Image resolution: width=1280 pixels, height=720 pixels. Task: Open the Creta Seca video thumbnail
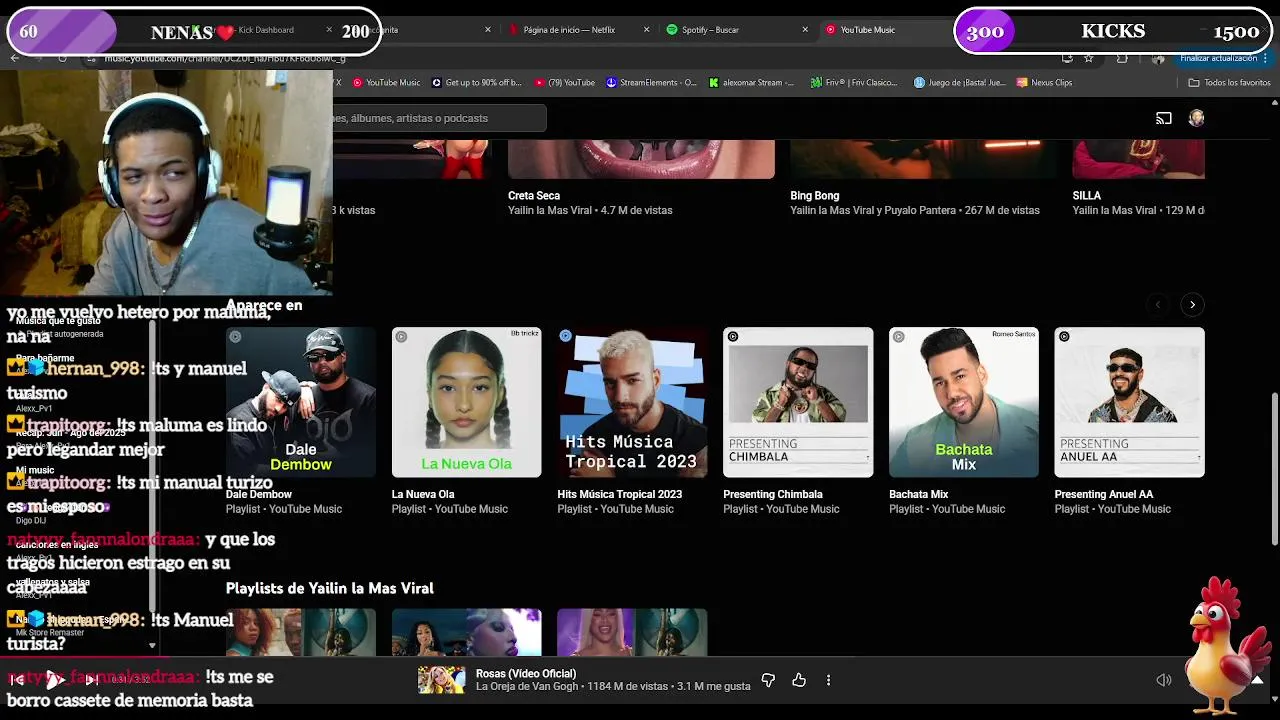point(641,159)
